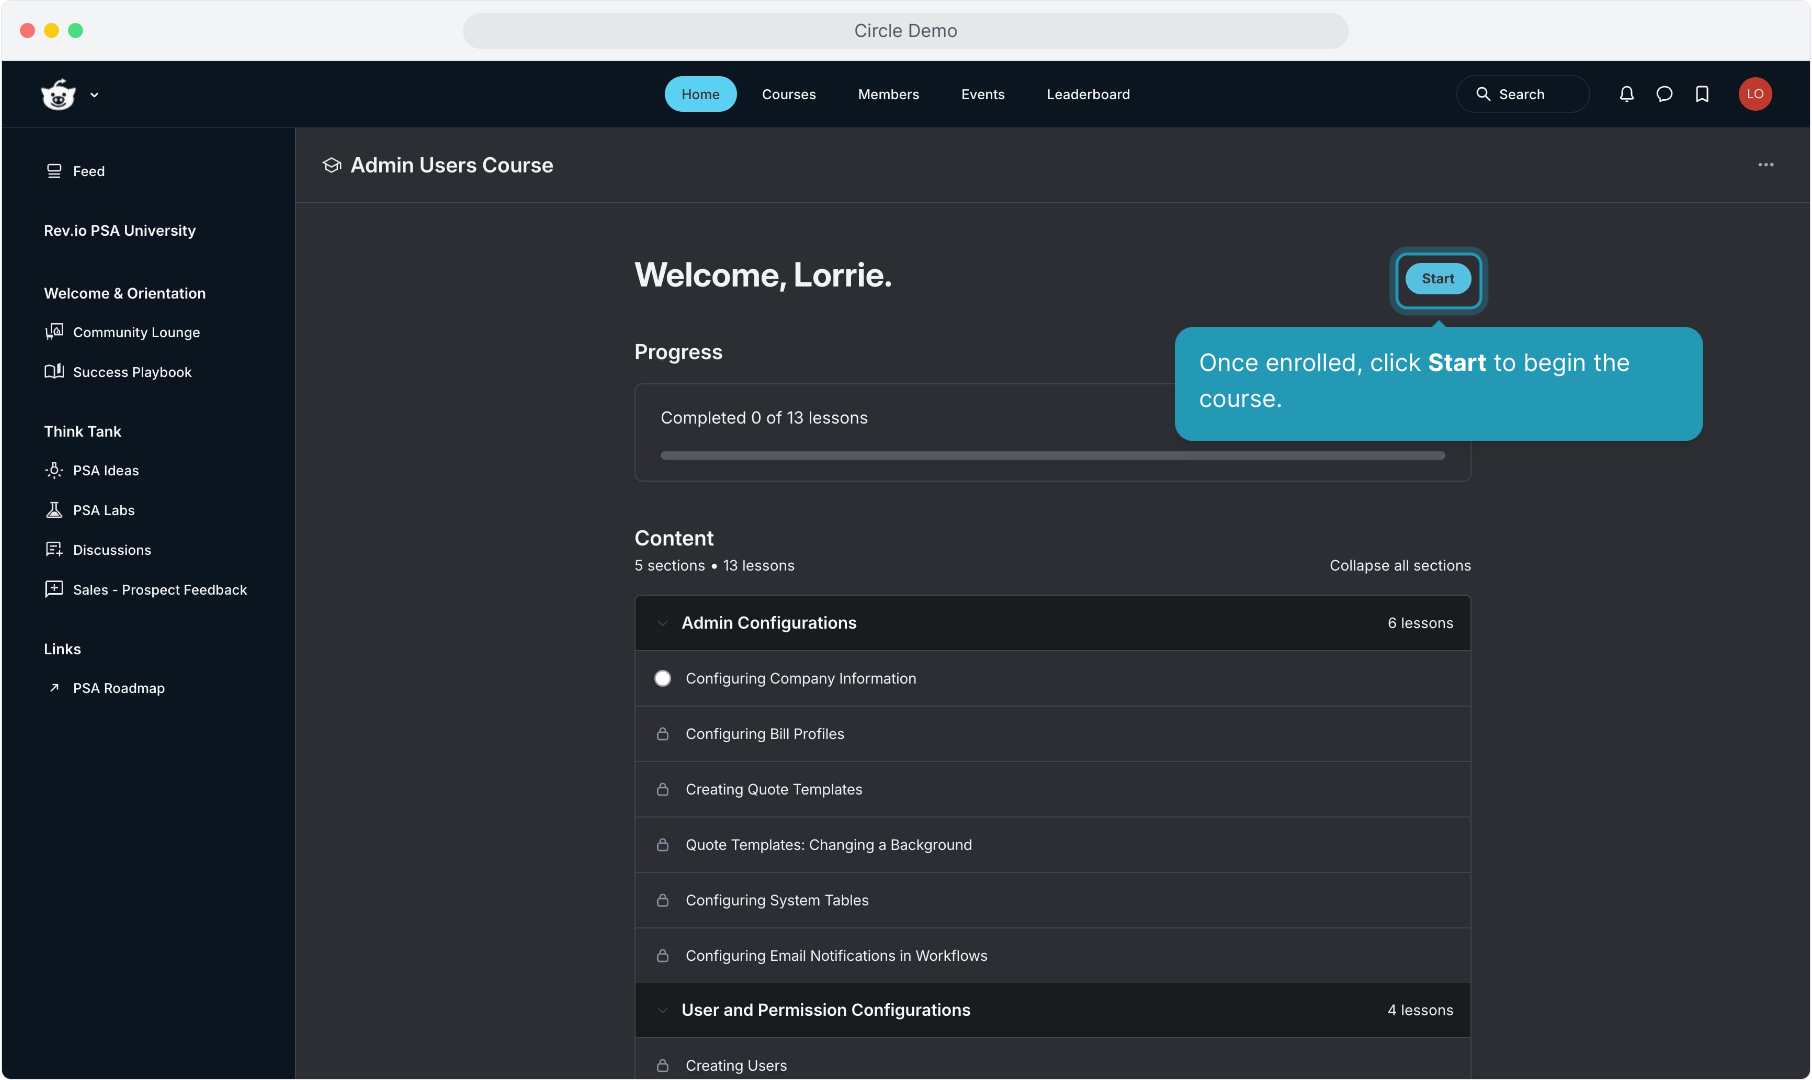
Task: Open bookmarks icon in top bar
Action: pos(1702,94)
